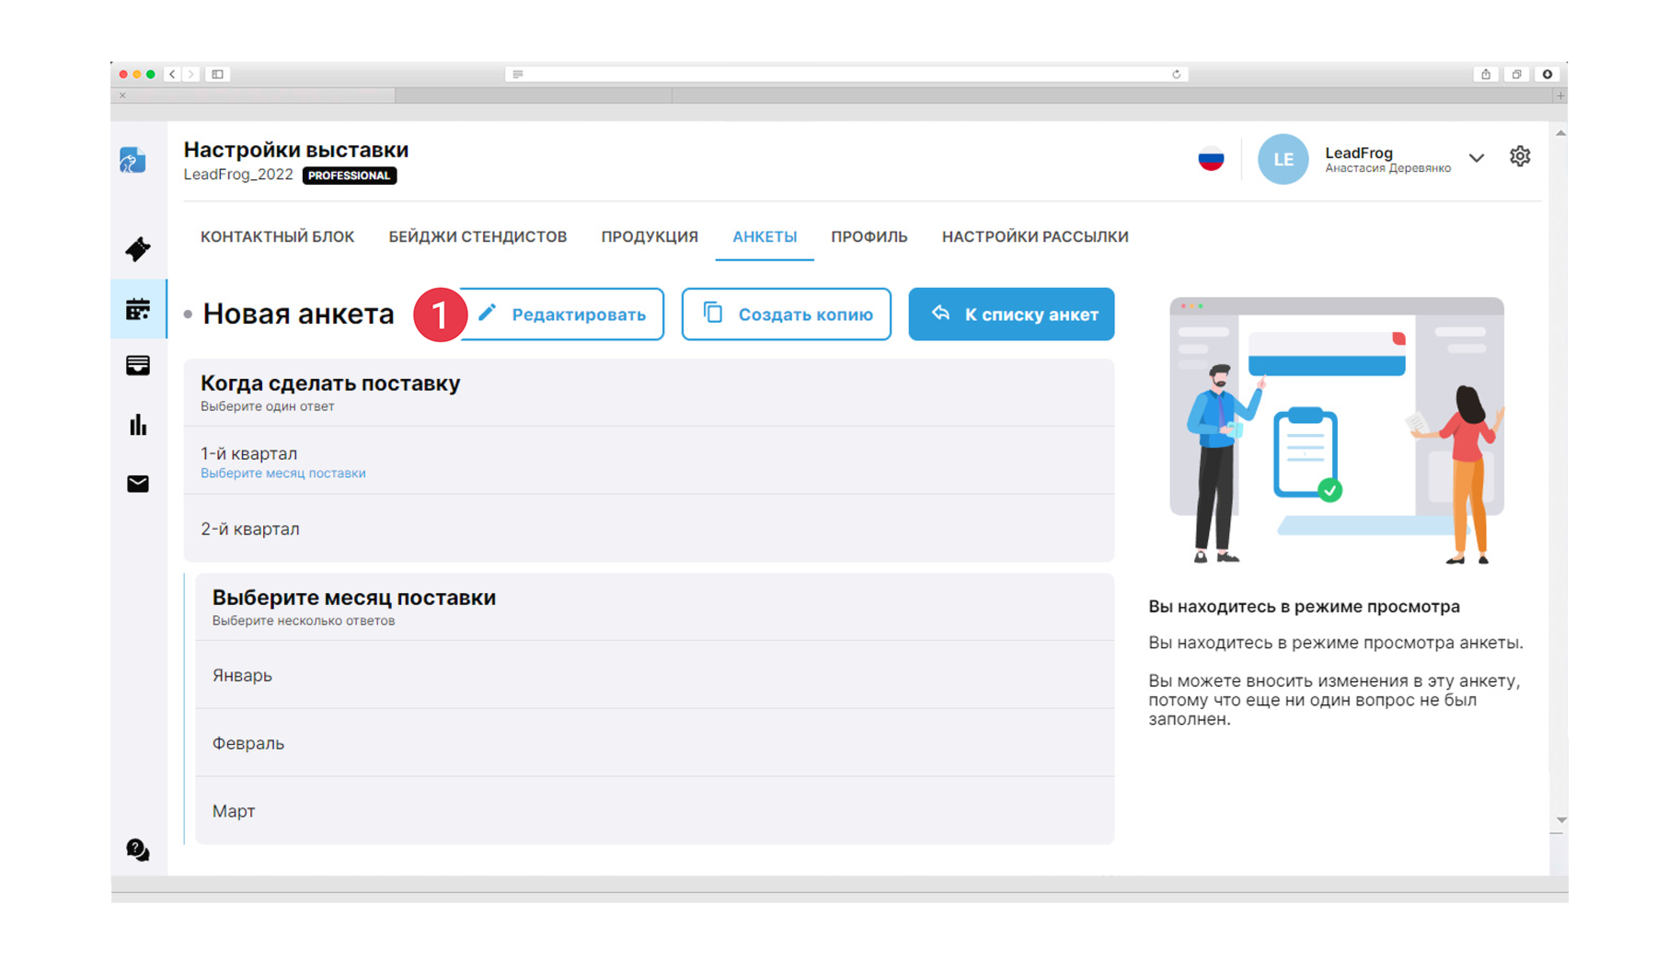Click К списку анкет button
1680x960 pixels.
pyautogui.click(x=1011, y=314)
